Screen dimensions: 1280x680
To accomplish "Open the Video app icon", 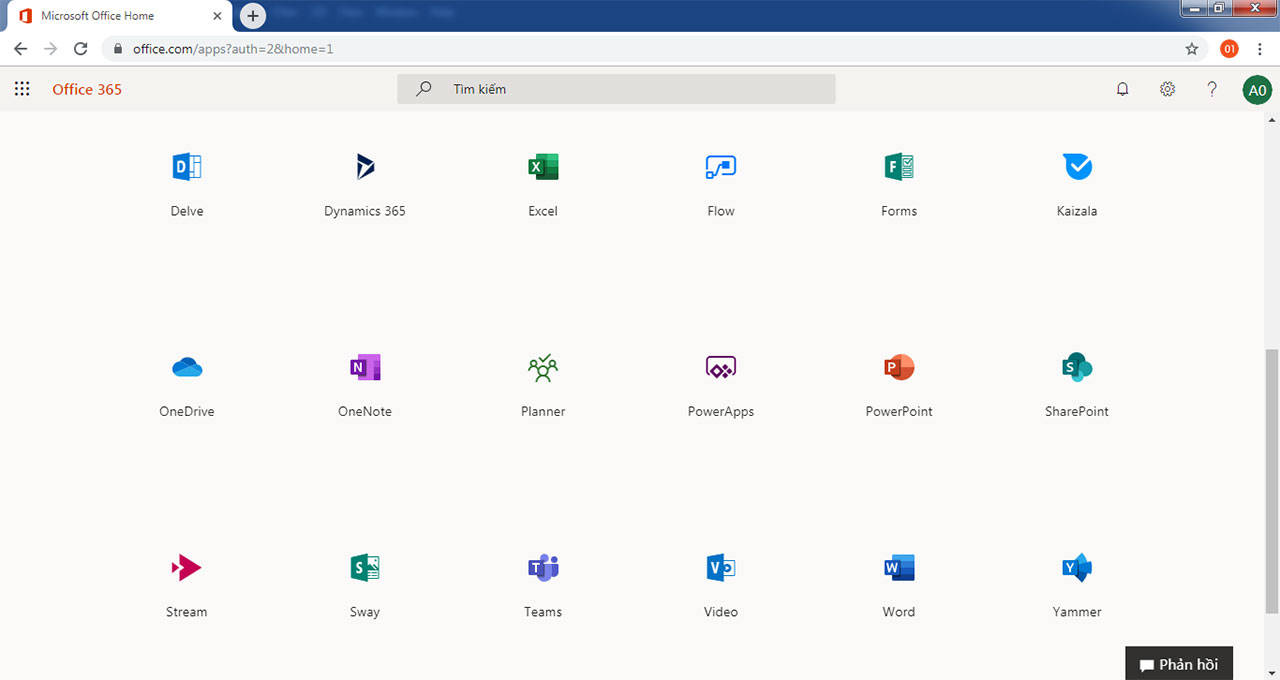I will pos(721,568).
